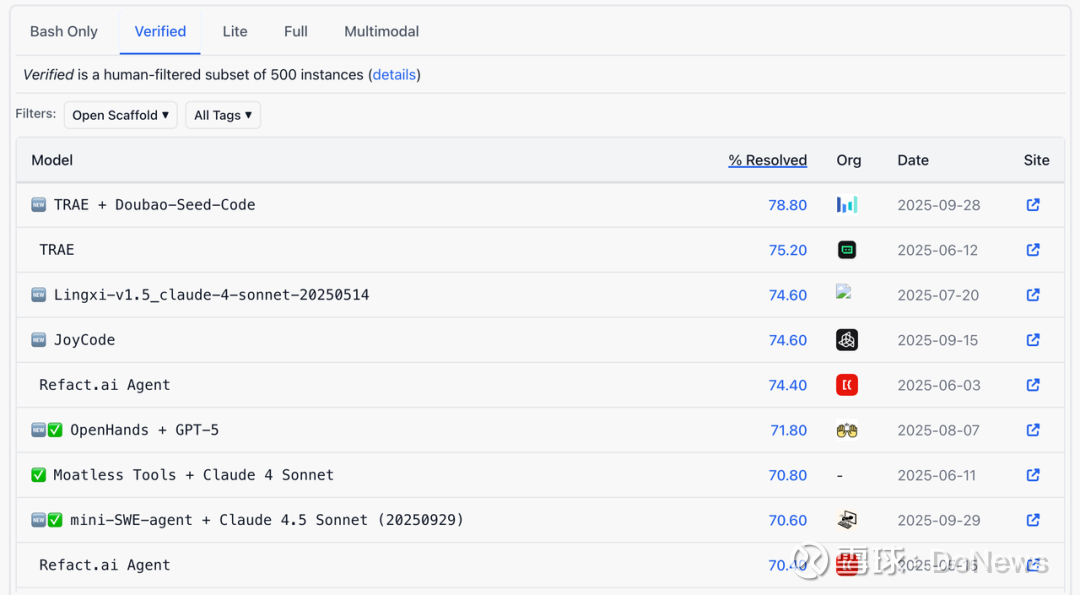Switch to the Bash Only tab
This screenshot has width=1080, height=595.
[x=63, y=32]
